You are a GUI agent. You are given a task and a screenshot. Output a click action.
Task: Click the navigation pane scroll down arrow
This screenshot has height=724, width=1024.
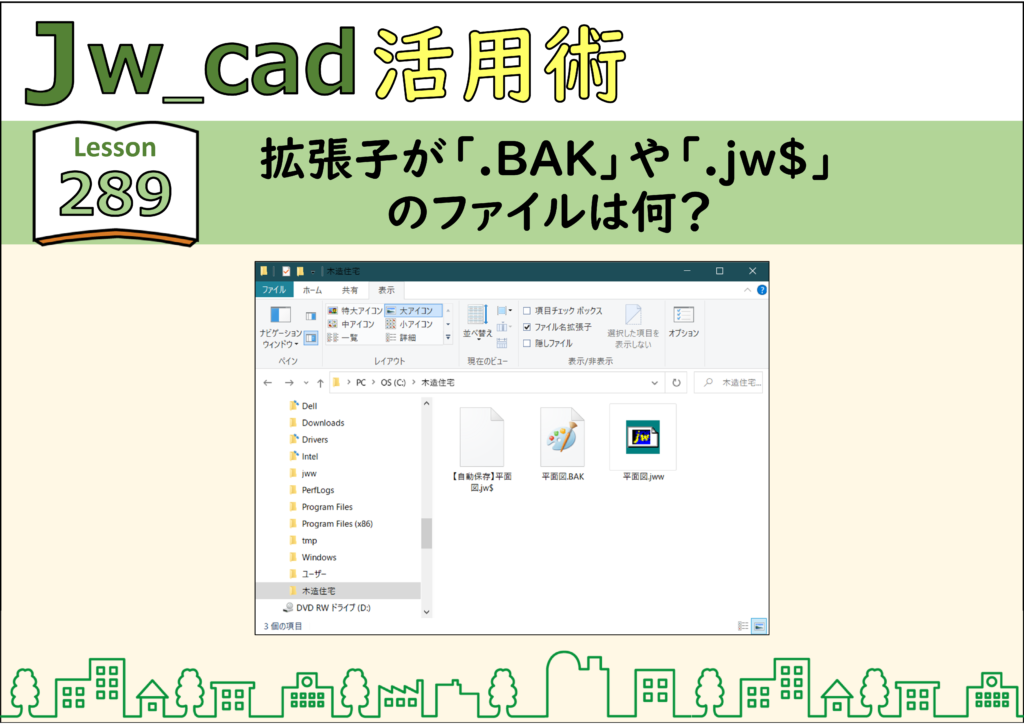[x=426, y=612]
